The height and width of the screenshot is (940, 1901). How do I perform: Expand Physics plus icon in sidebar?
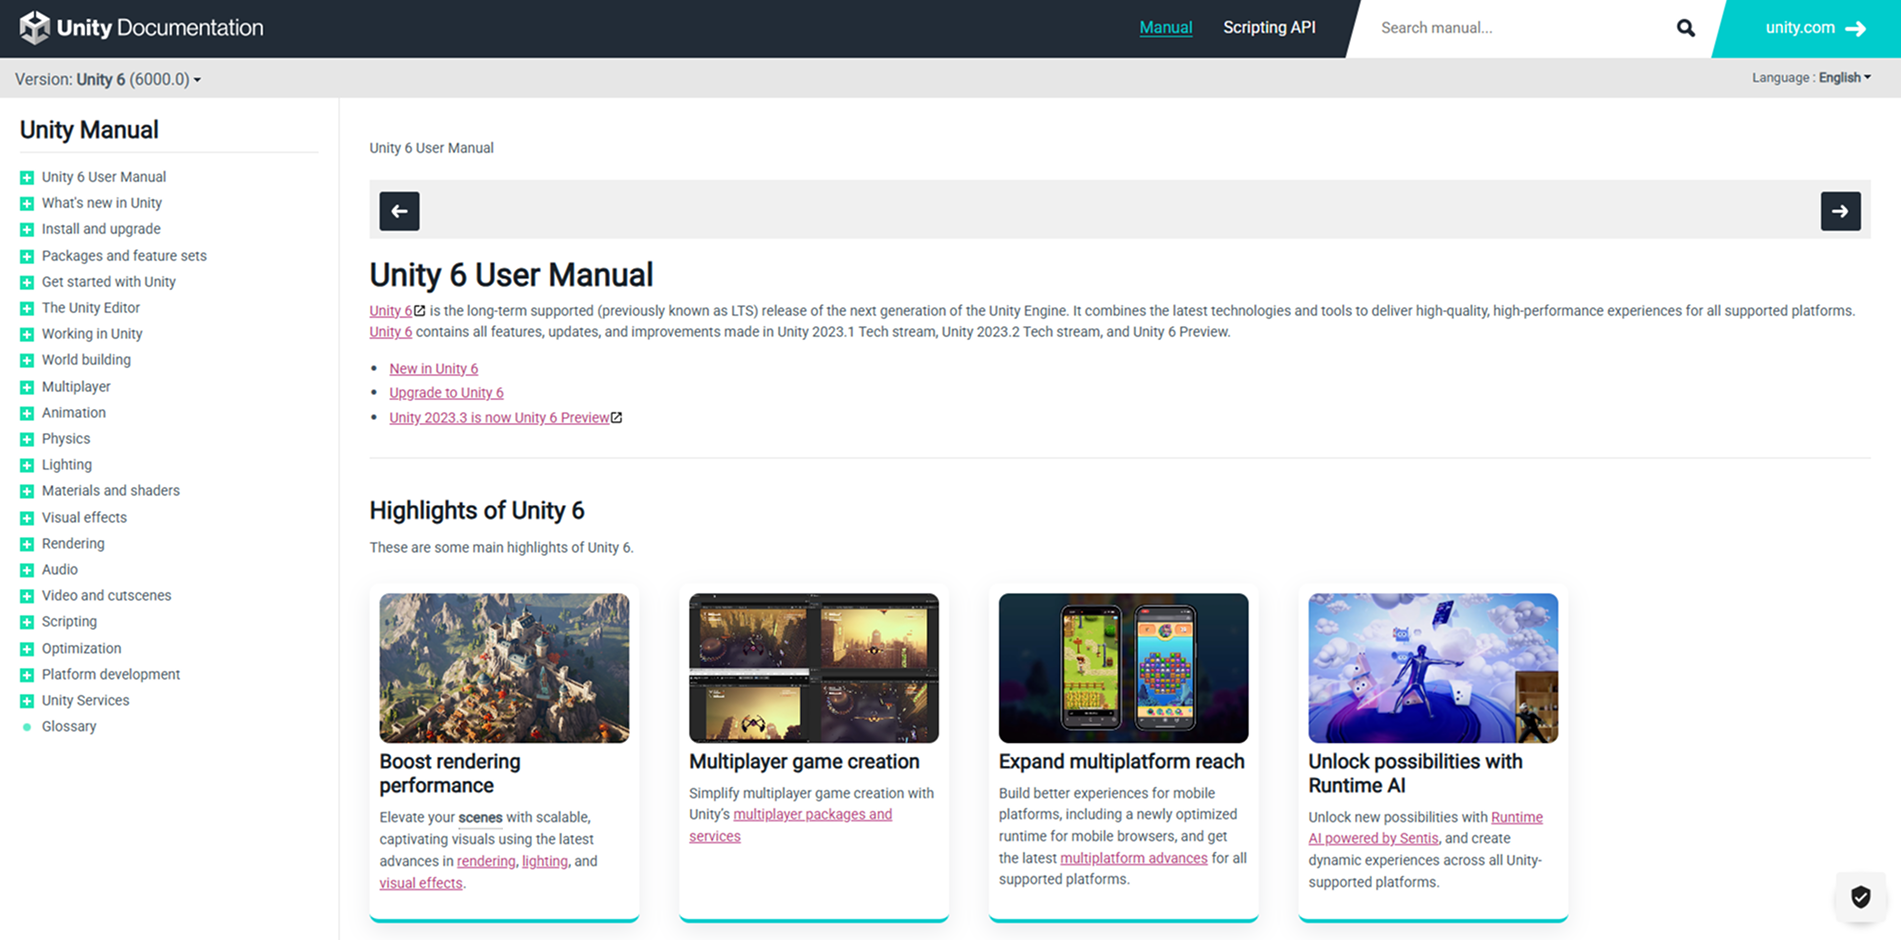27,439
